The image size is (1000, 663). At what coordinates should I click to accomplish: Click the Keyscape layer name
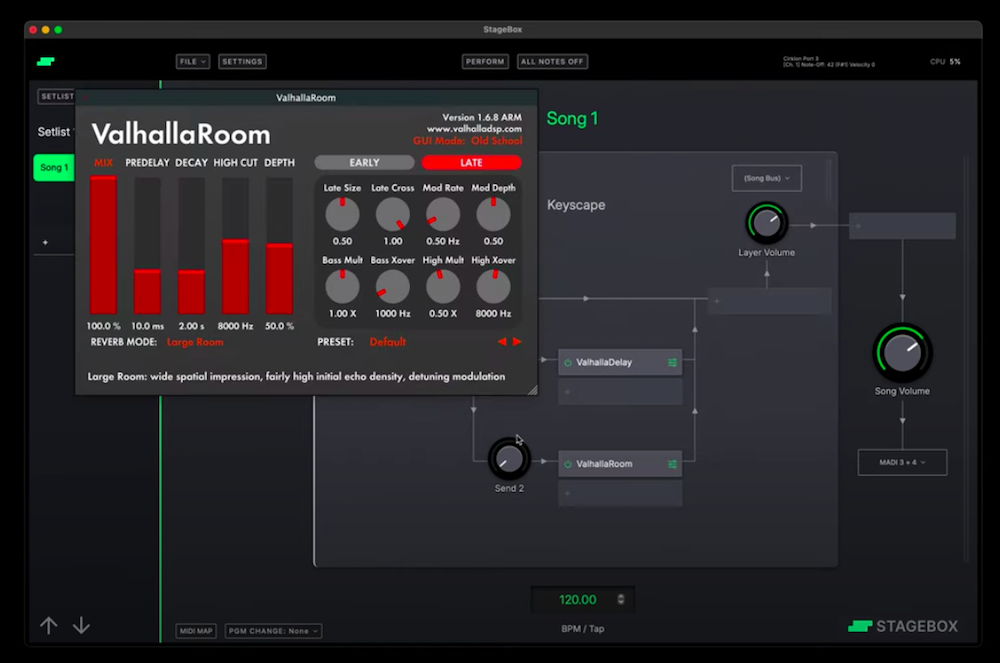coord(577,205)
